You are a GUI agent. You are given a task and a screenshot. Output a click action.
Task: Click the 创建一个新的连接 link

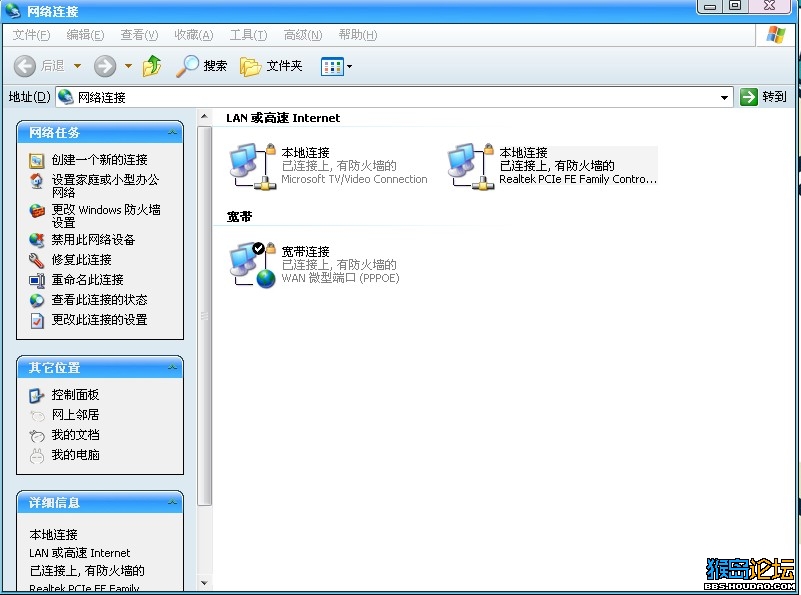pos(100,160)
